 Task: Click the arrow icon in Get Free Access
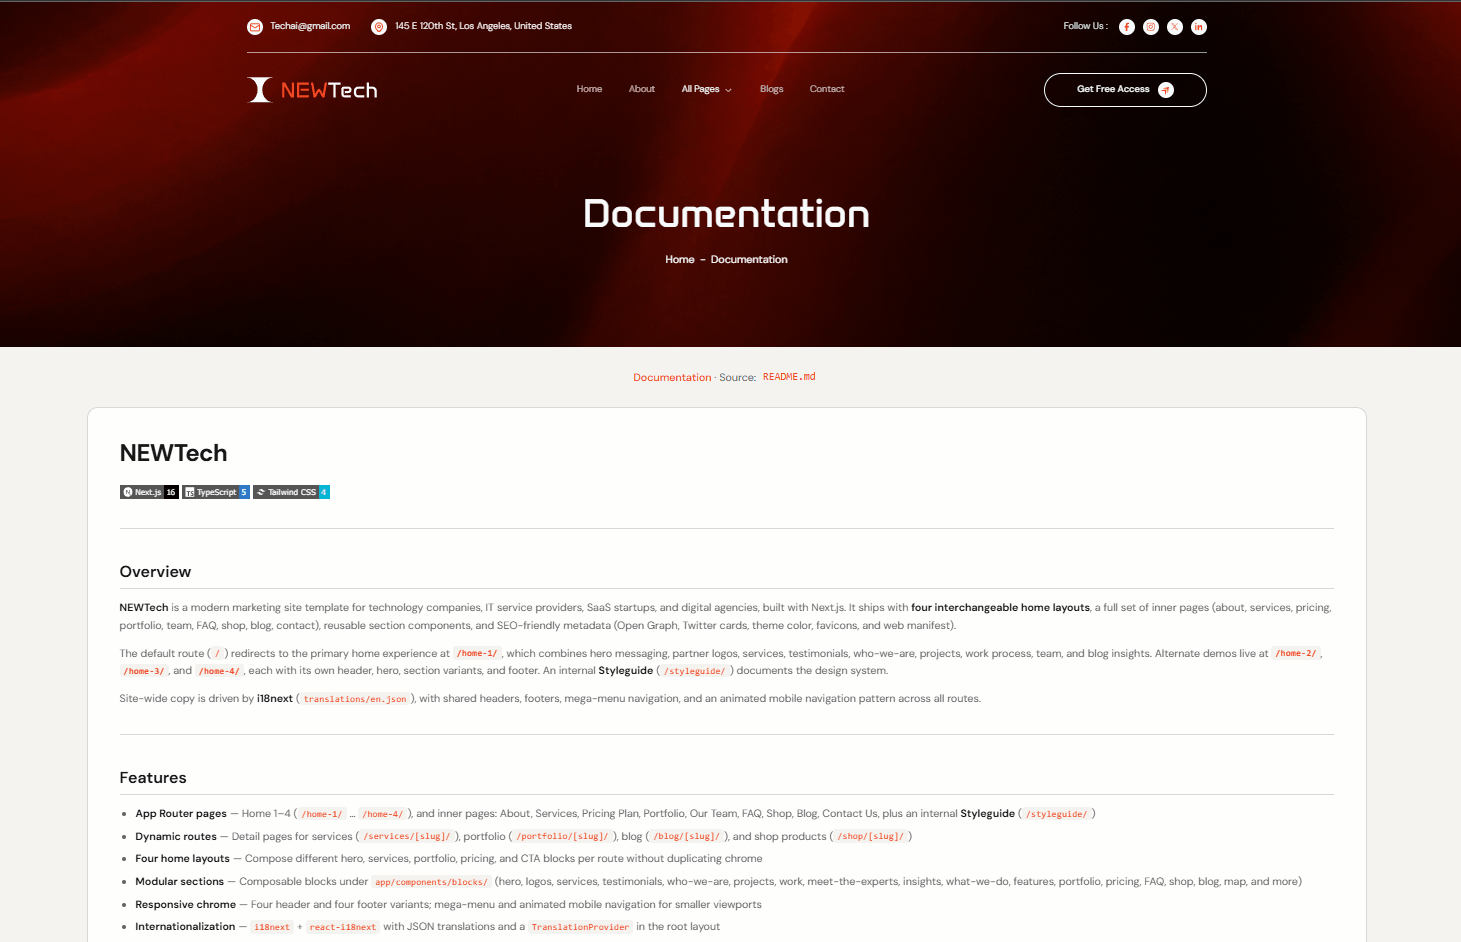tap(1166, 90)
